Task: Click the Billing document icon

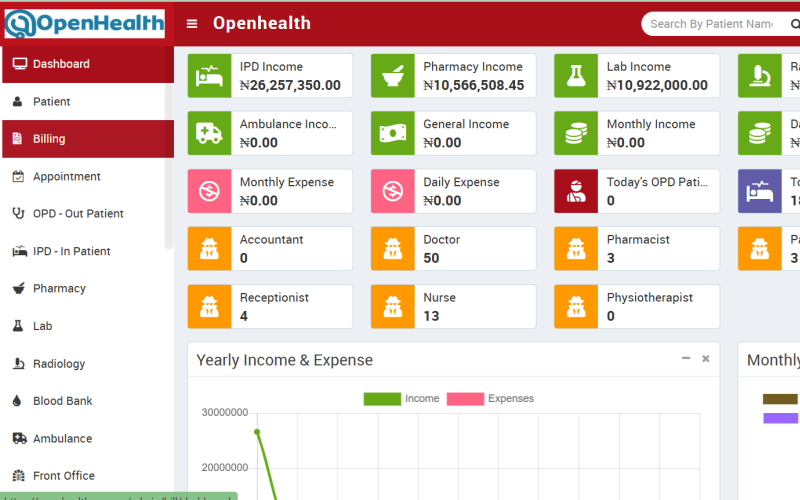Action: [17, 138]
